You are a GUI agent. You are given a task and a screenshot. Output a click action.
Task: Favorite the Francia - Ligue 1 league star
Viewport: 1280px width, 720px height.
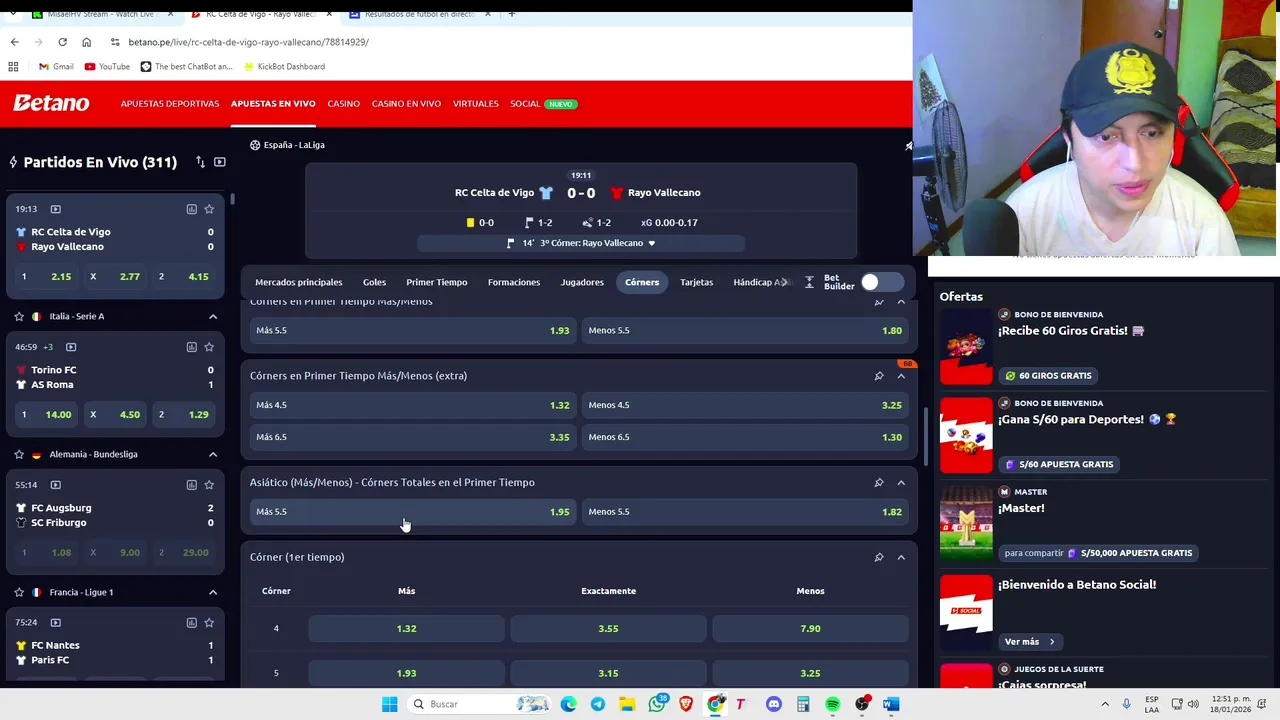pos(19,592)
